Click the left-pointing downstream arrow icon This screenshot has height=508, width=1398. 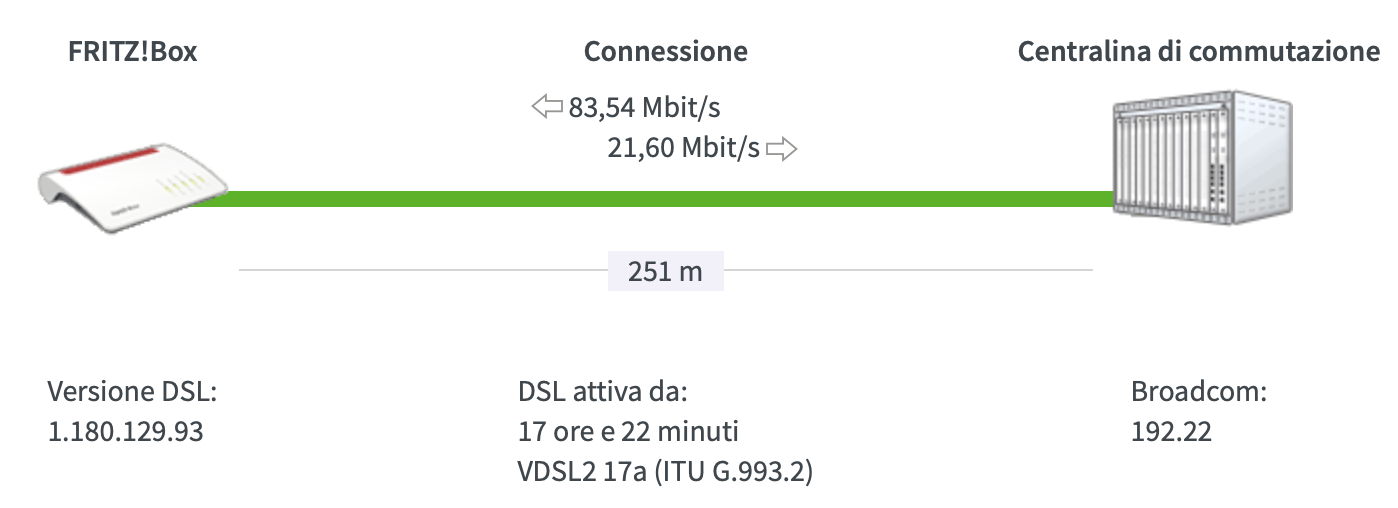pyautogui.click(x=547, y=107)
